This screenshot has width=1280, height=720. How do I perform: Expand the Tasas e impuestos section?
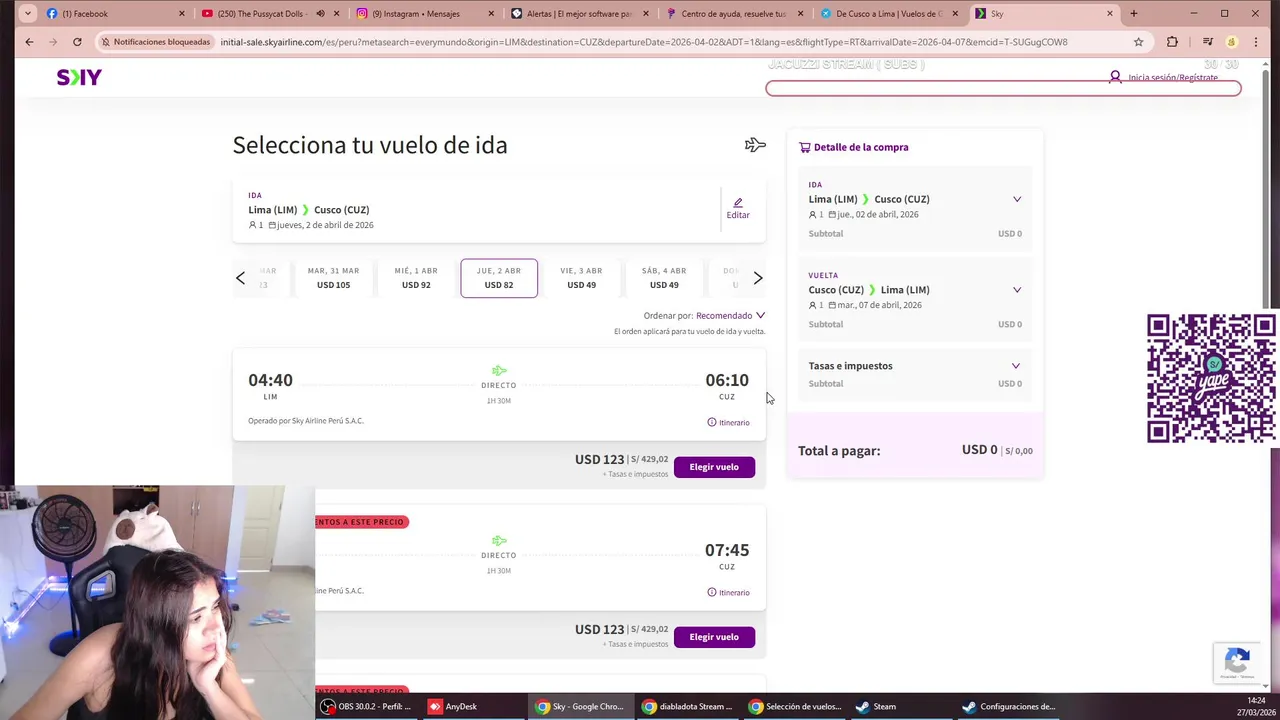pos(1016,366)
